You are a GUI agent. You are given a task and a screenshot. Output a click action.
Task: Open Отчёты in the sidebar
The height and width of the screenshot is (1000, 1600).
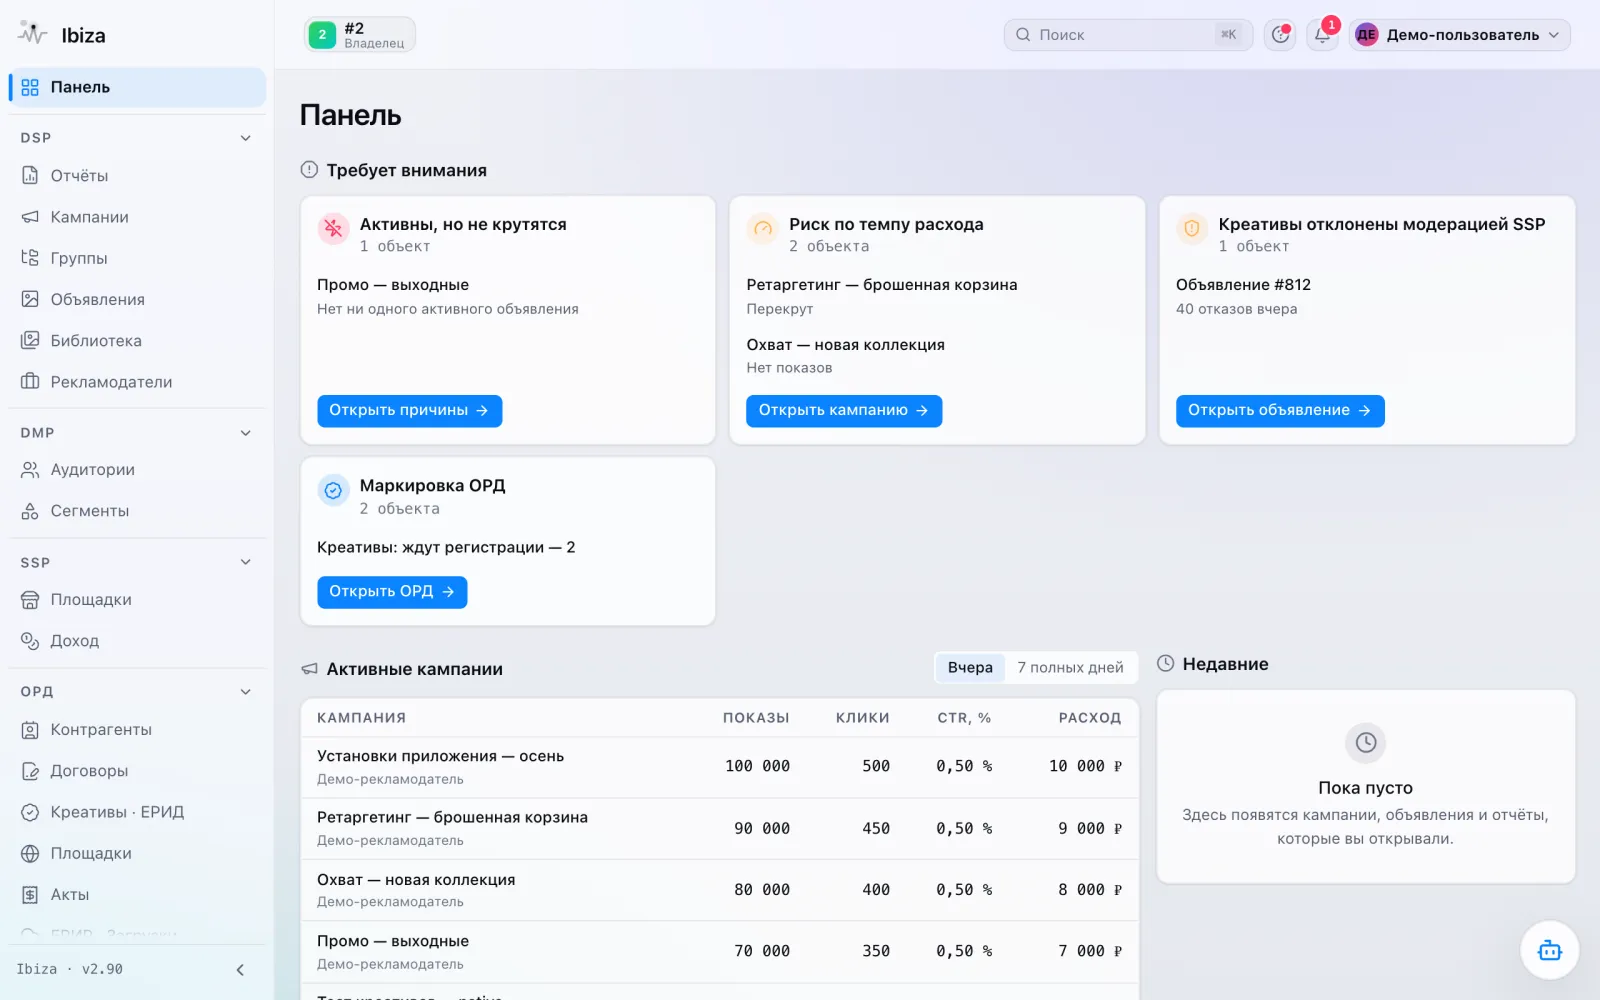click(x=137, y=176)
